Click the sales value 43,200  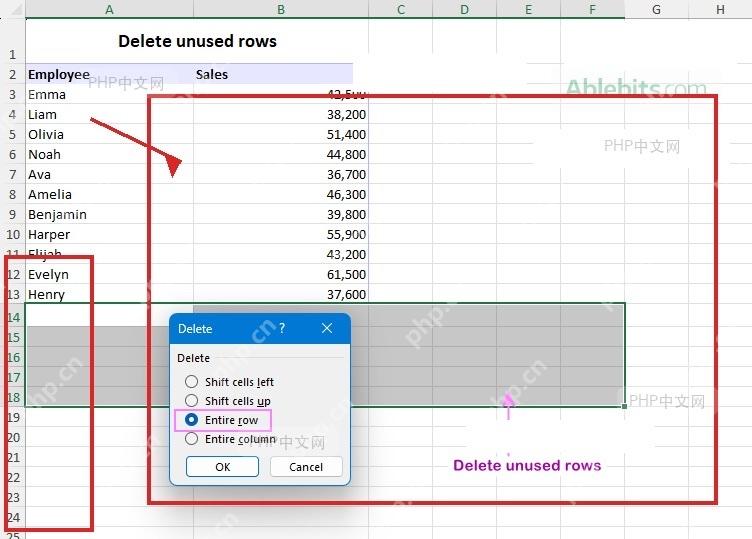point(281,254)
